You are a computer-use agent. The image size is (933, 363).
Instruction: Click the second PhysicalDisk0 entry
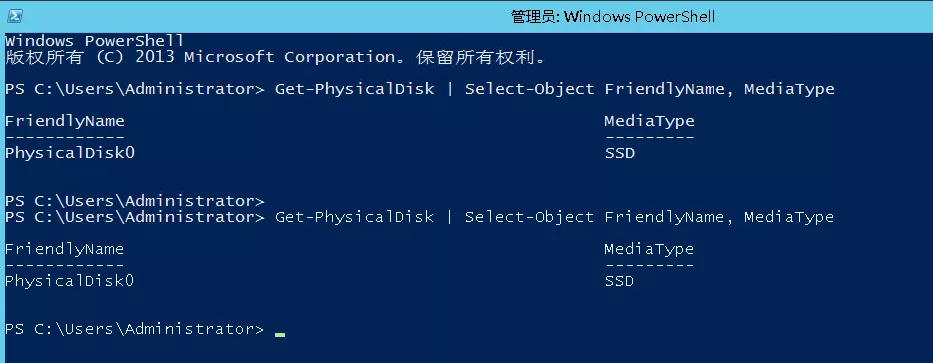pos(70,280)
